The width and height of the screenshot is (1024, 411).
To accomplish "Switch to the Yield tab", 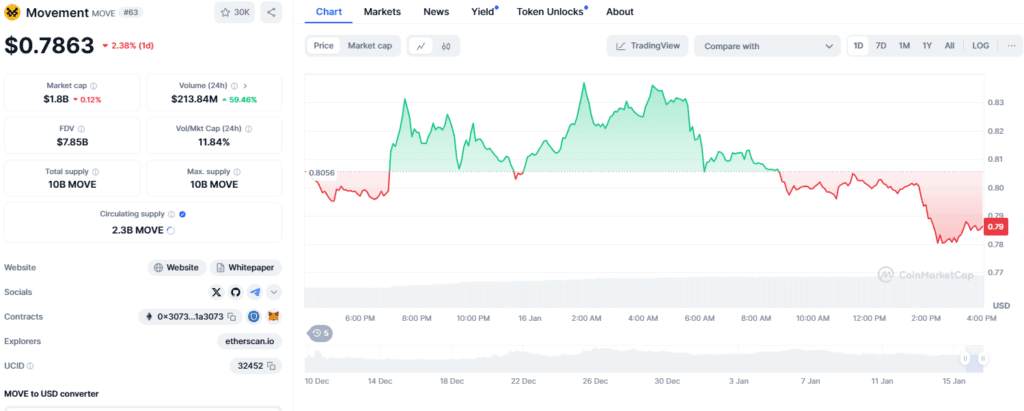I will click(483, 12).
